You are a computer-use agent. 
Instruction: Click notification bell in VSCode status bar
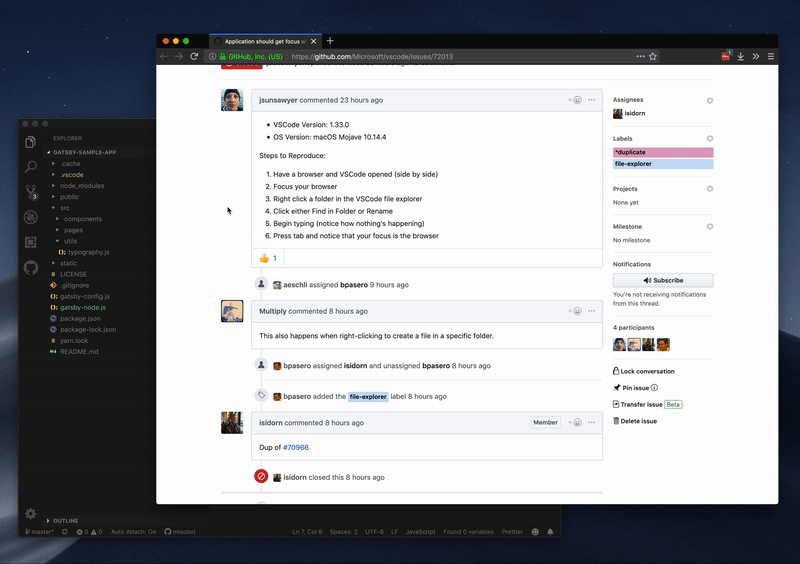tap(550, 532)
